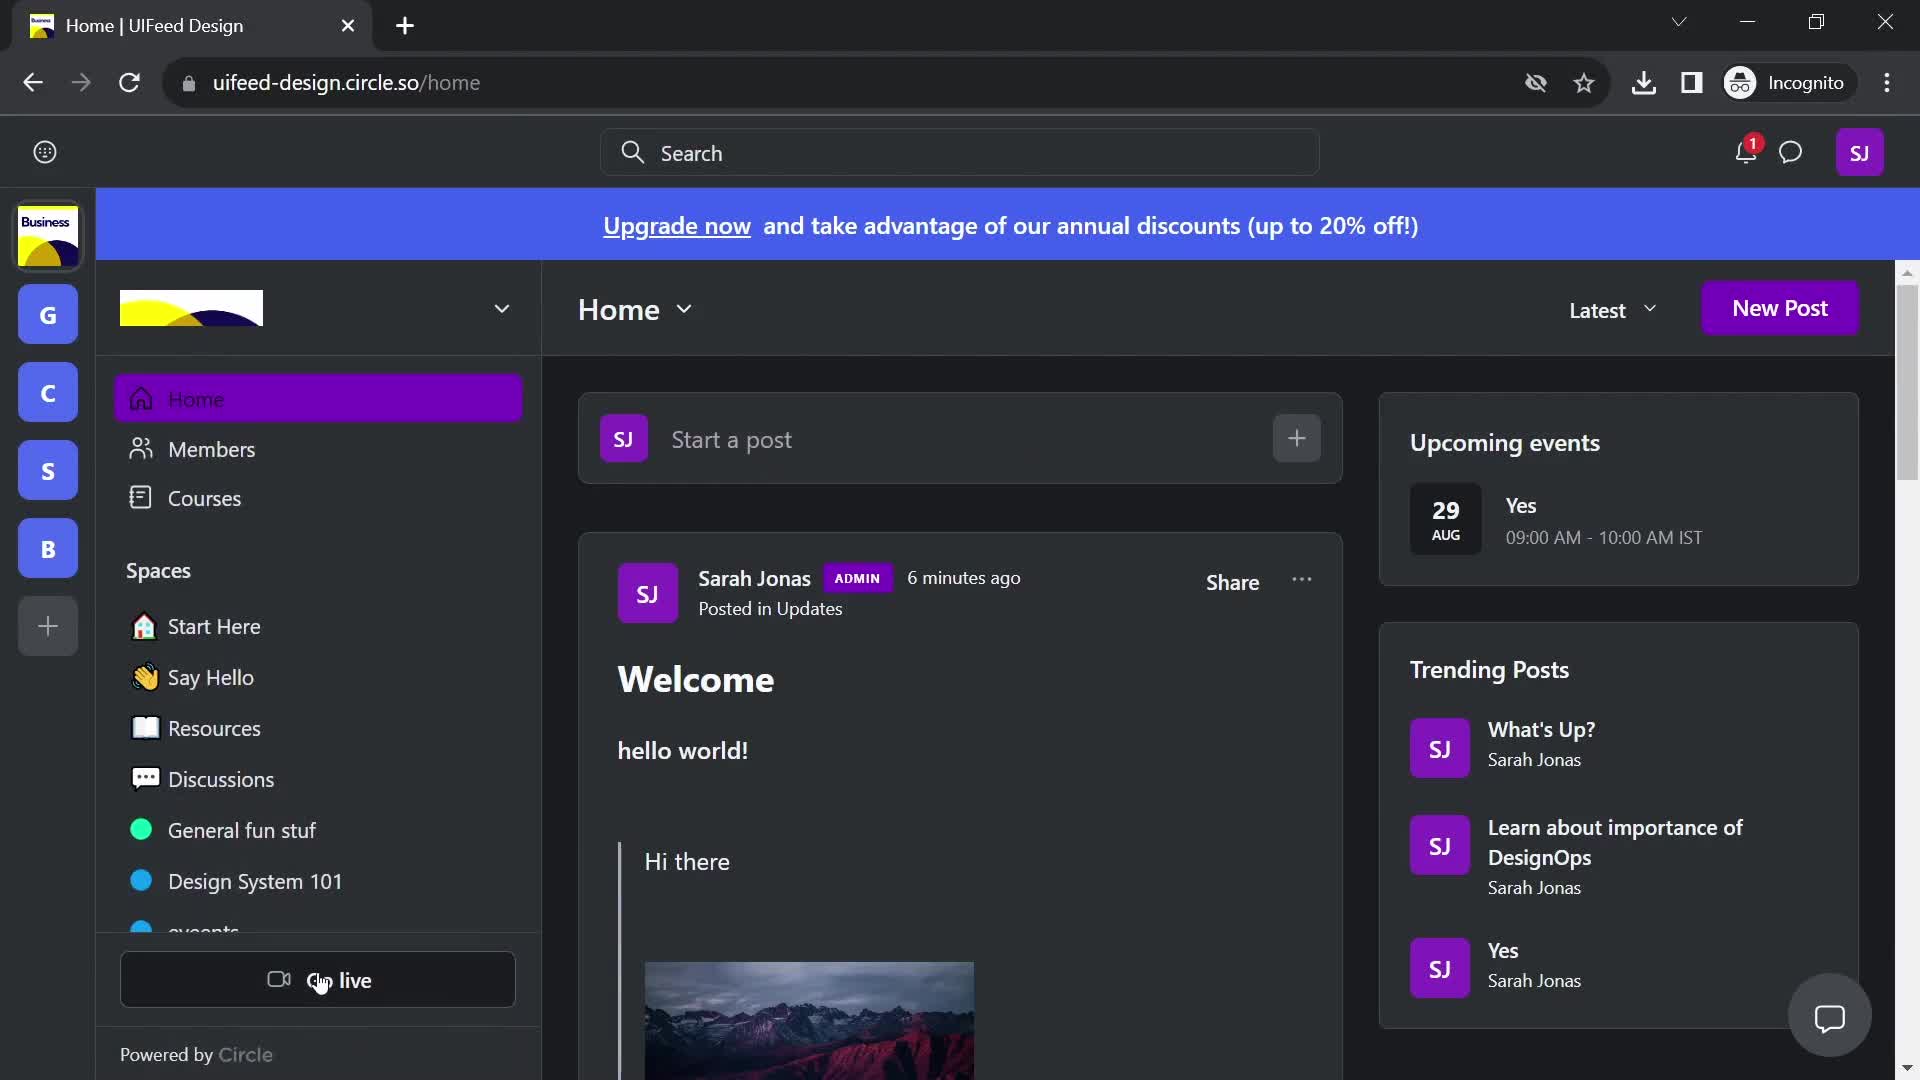Open the Say Hello space
This screenshot has height=1080, width=1920.
(210, 676)
